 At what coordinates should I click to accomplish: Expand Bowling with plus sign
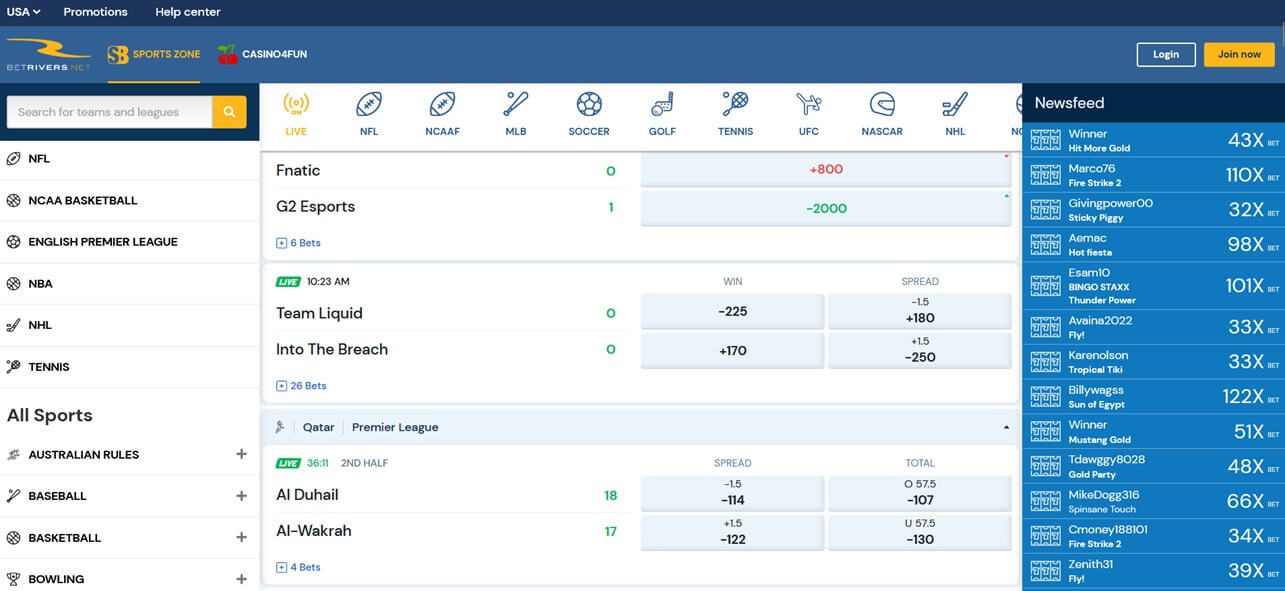tap(241, 579)
